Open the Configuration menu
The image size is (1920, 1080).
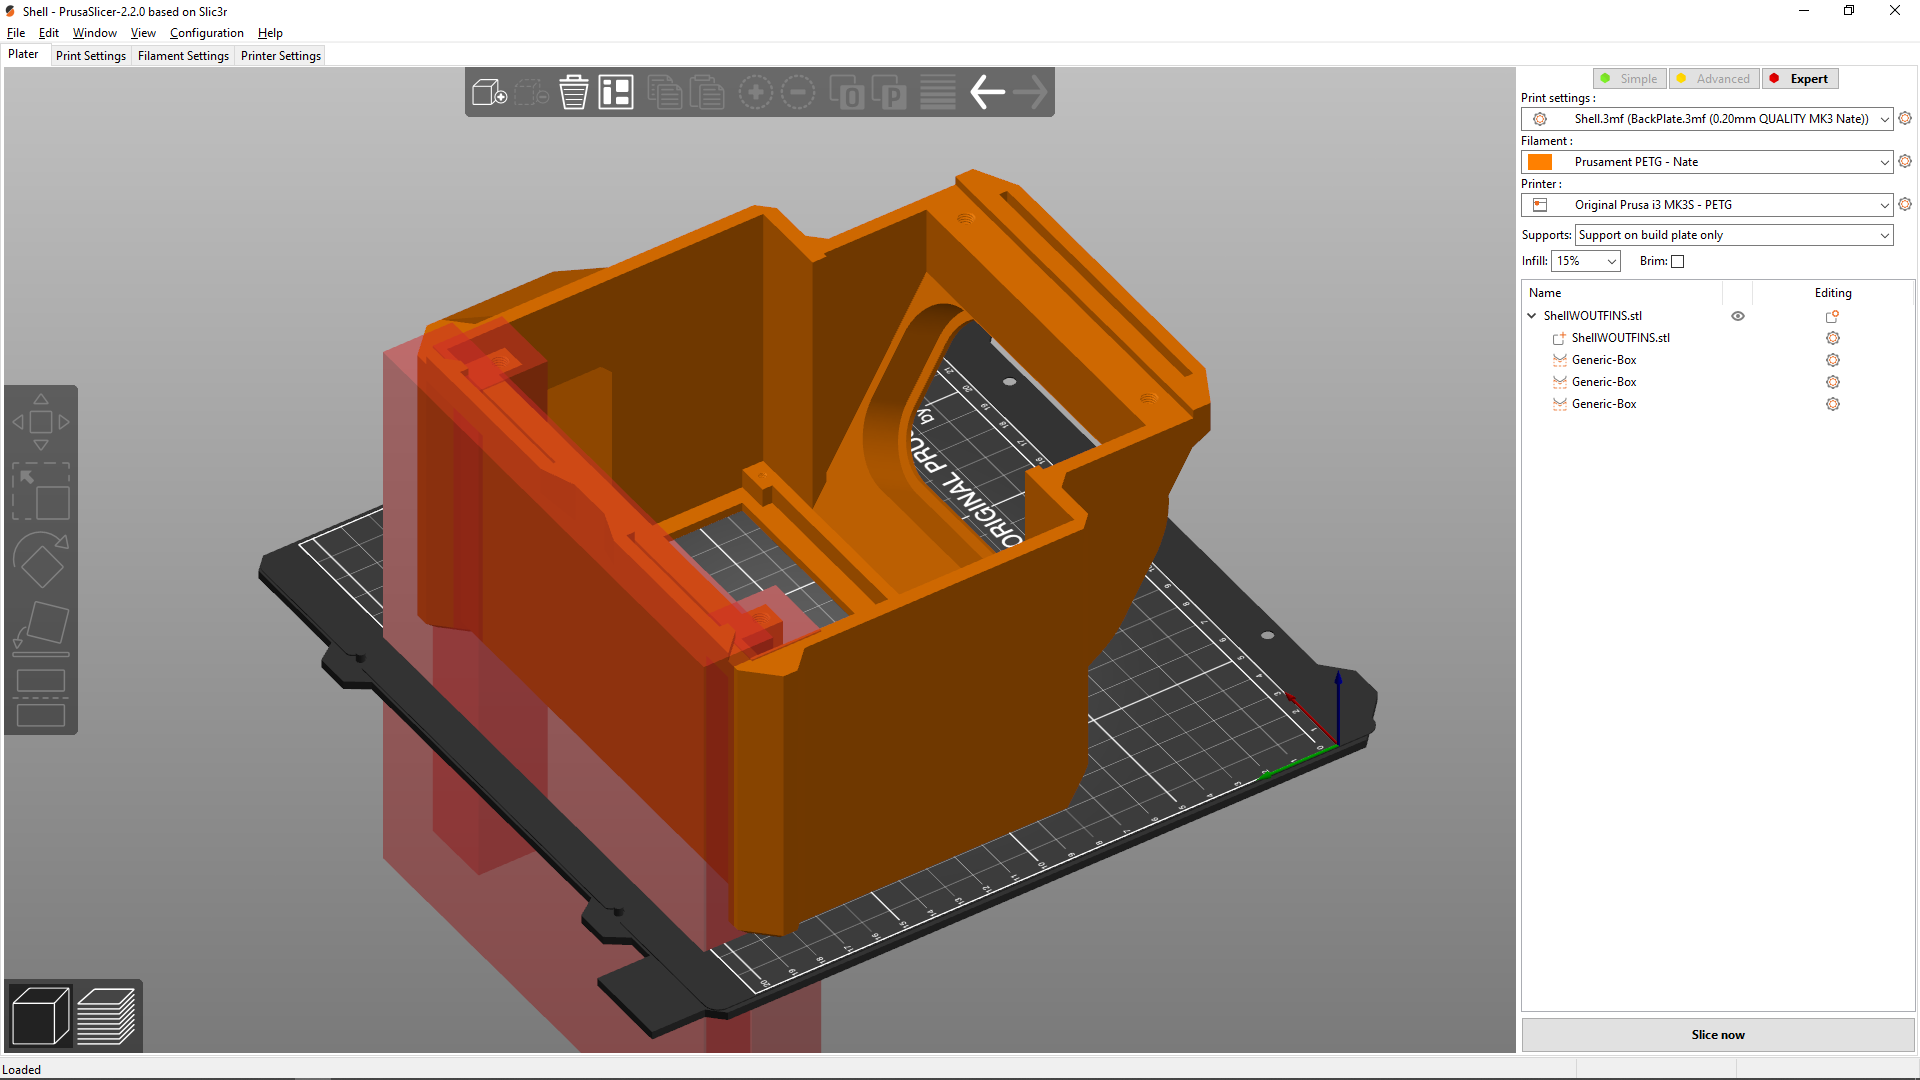tap(206, 33)
